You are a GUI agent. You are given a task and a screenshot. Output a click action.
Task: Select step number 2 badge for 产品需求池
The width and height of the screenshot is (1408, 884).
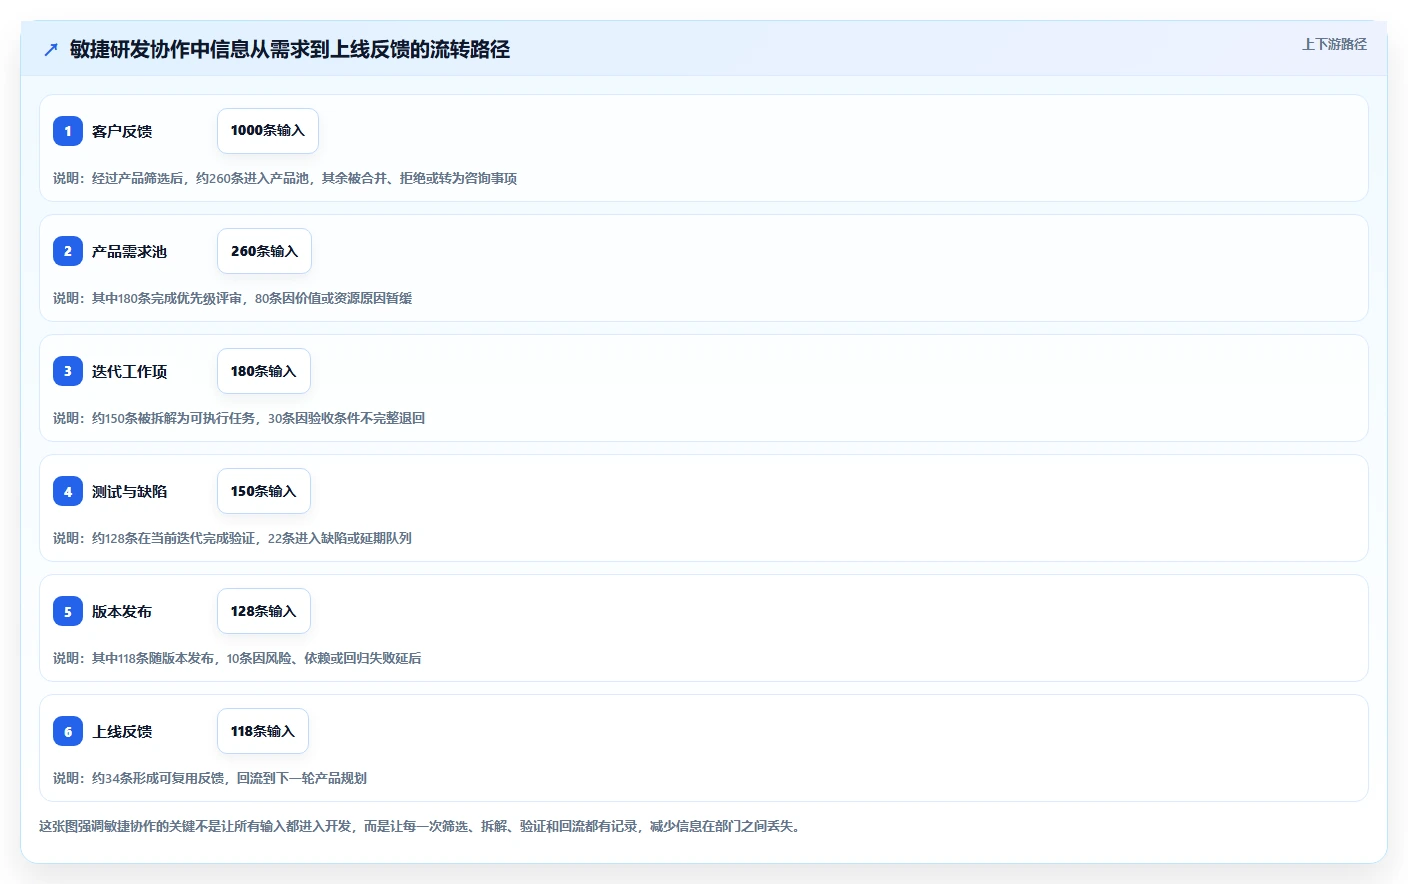click(68, 251)
